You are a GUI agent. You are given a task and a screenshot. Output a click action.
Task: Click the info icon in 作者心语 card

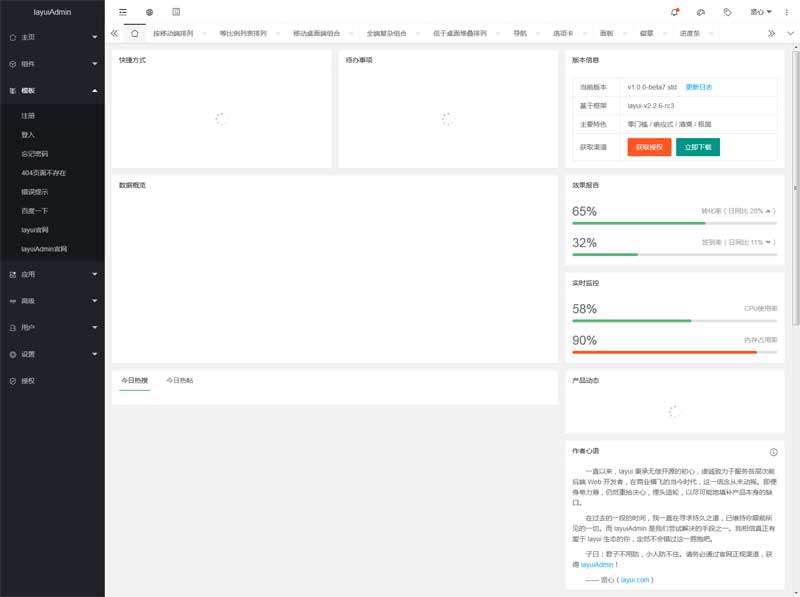point(773,452)
